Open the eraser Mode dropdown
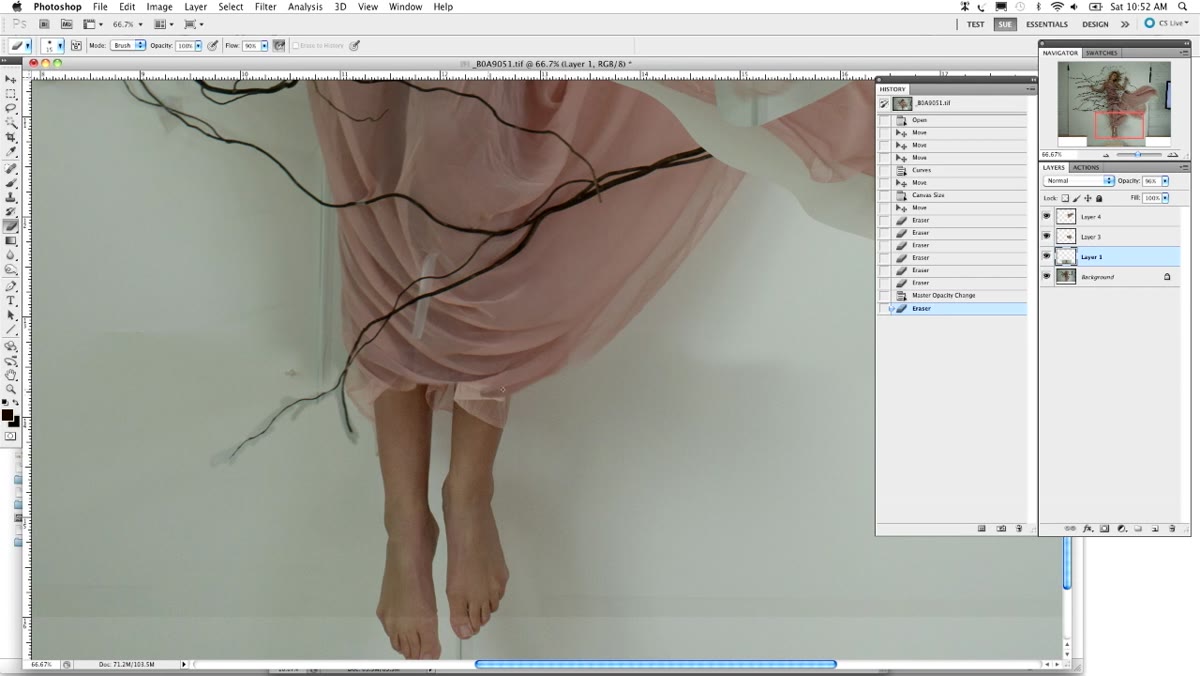 [127, 46]
